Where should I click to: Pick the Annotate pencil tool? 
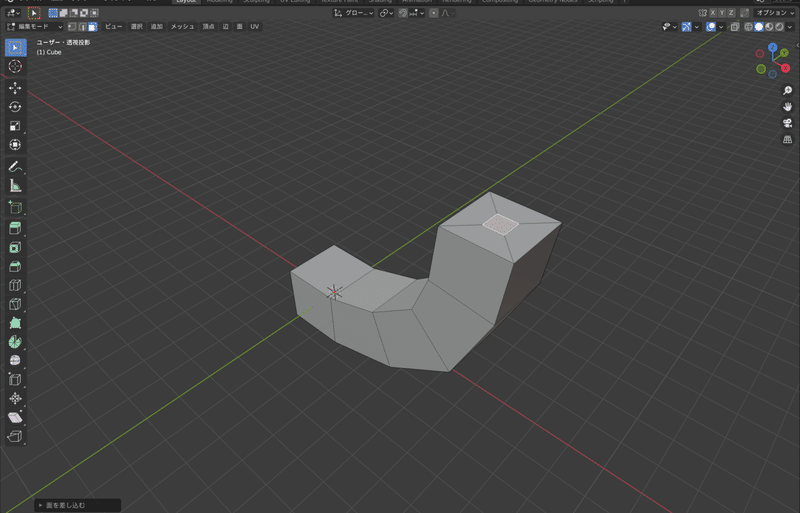(15, 166)
